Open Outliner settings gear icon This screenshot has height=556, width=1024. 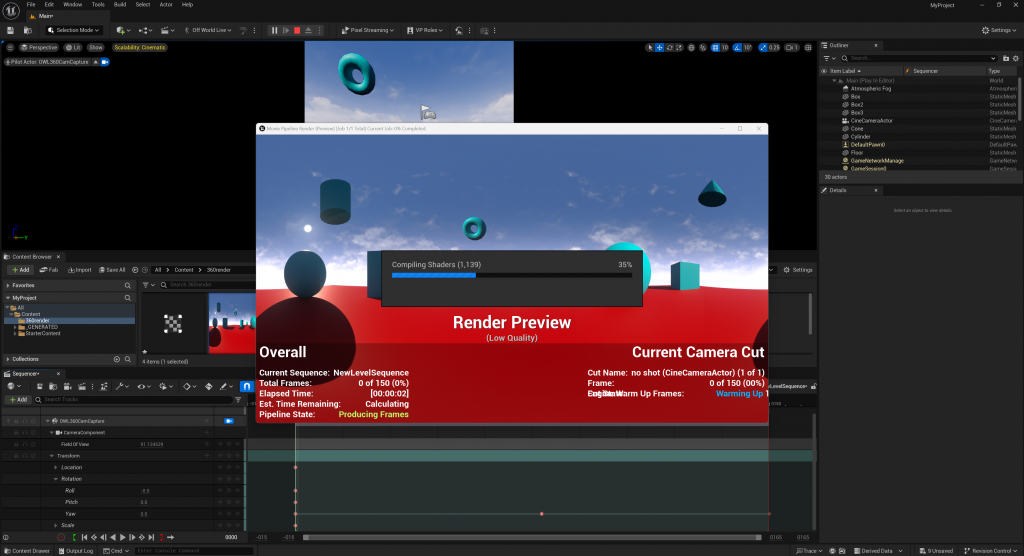(1016, 58)
